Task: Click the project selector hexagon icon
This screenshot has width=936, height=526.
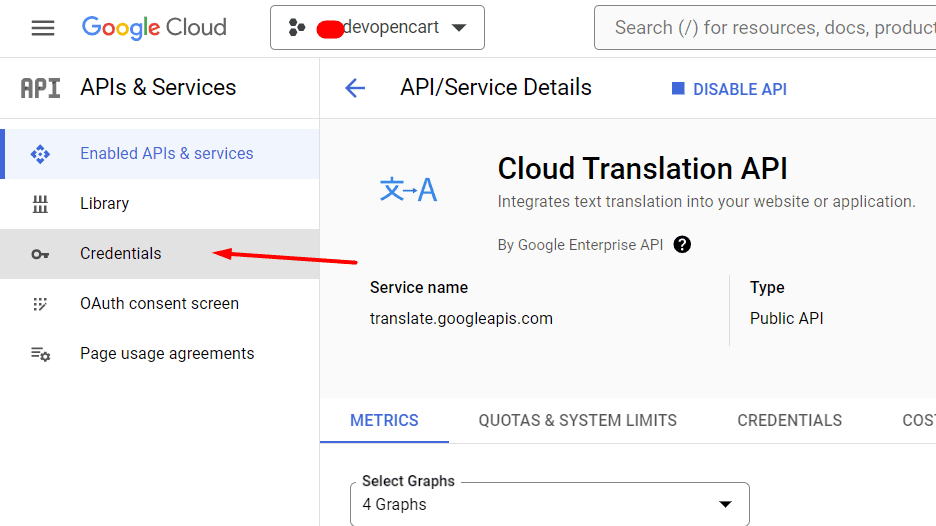Action: coord(297,27)
